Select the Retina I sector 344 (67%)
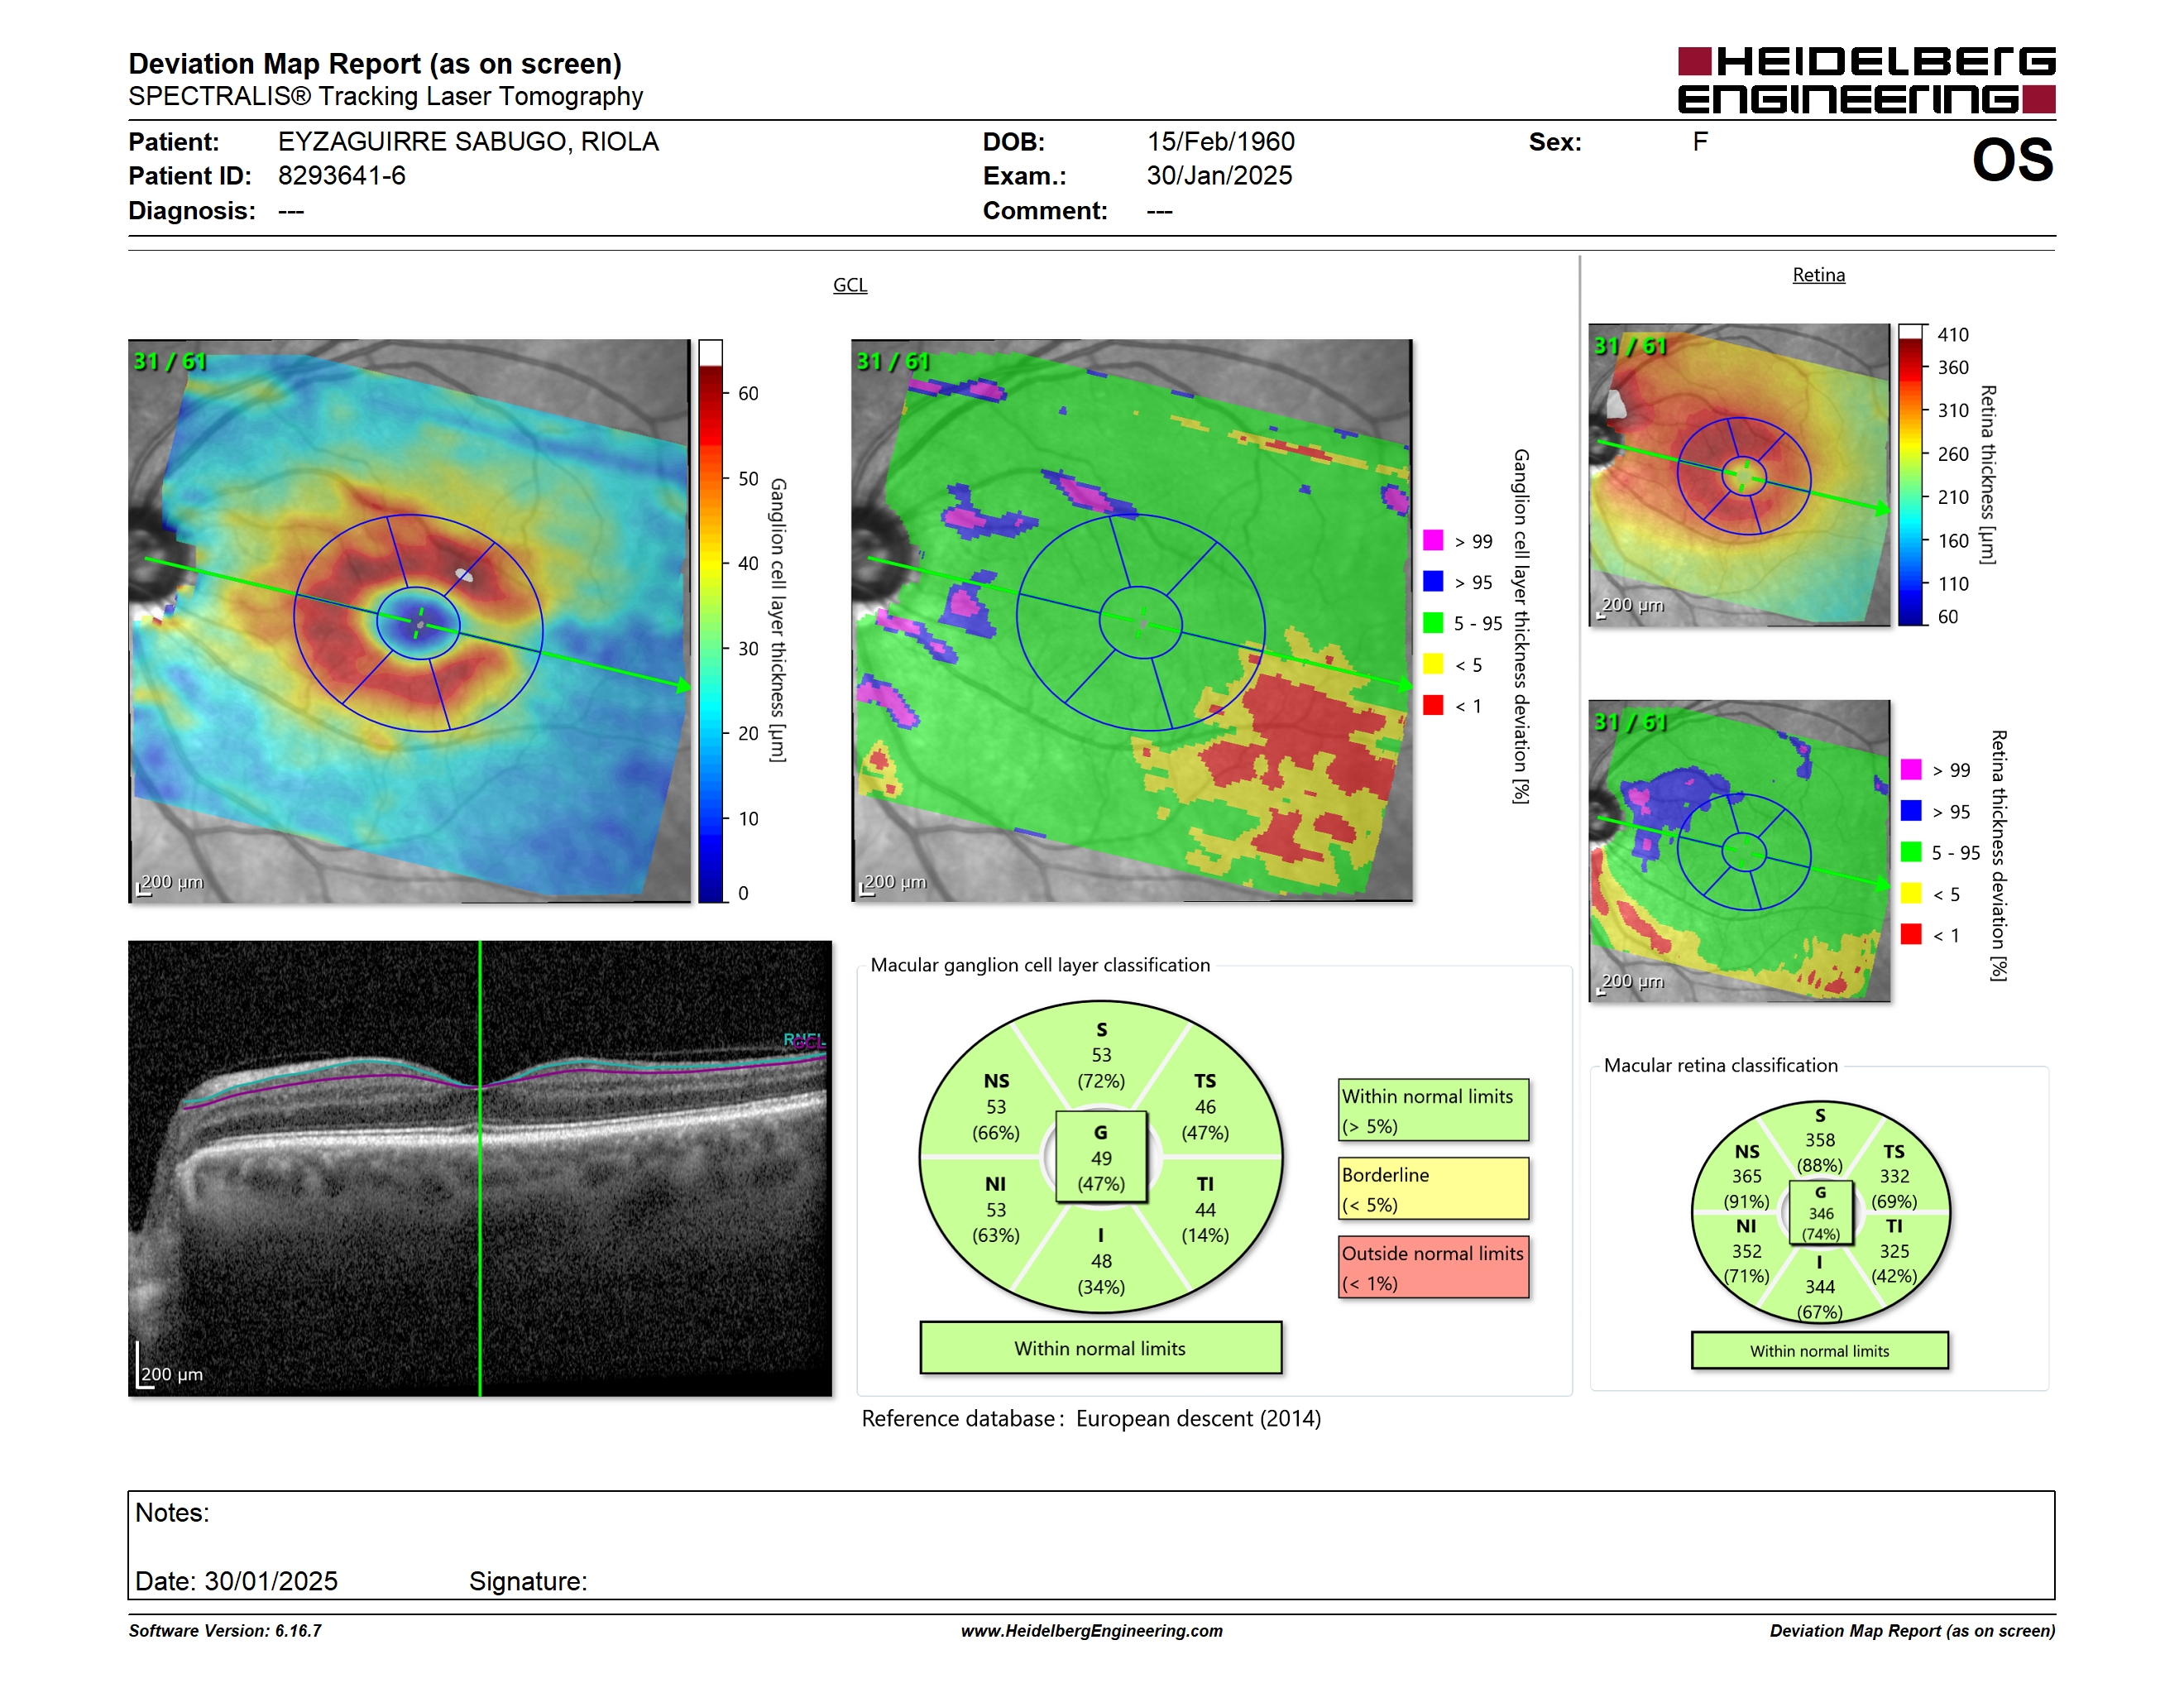 coord(1820,1287)
